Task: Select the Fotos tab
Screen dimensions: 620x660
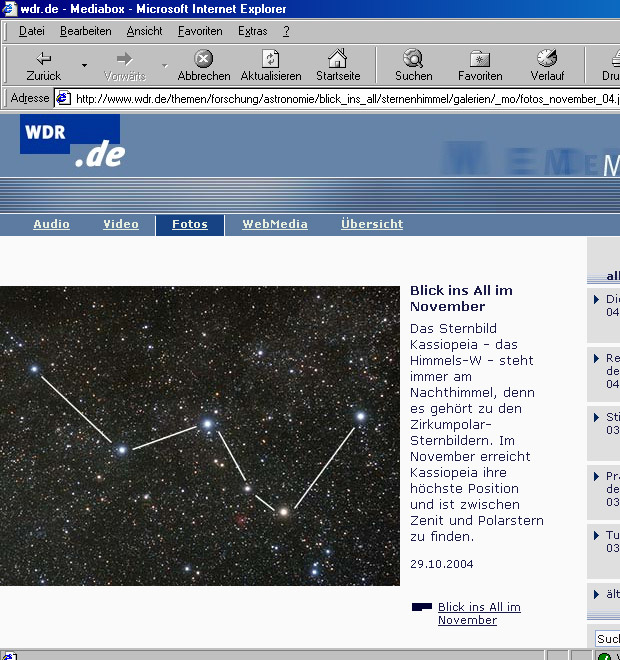Action: 190,225
